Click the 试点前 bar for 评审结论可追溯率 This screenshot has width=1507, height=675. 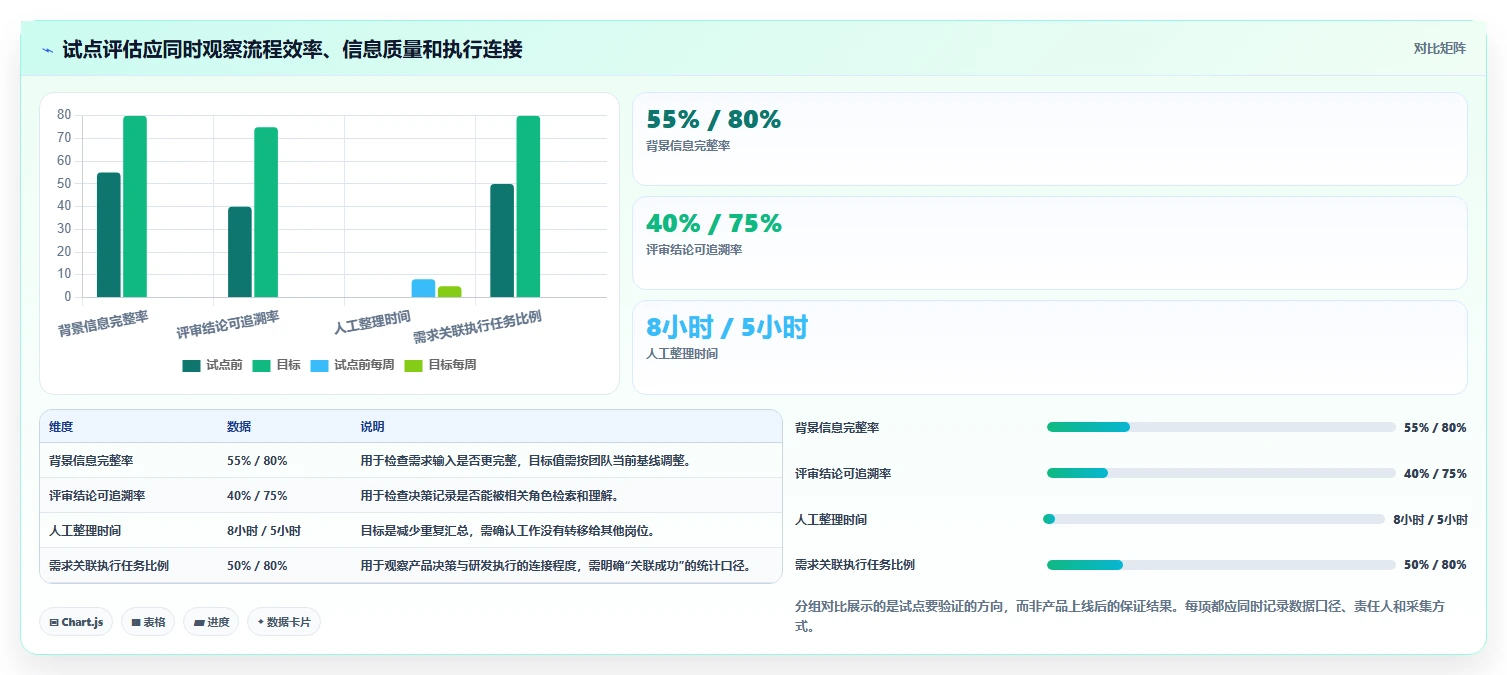coord(240,252)
